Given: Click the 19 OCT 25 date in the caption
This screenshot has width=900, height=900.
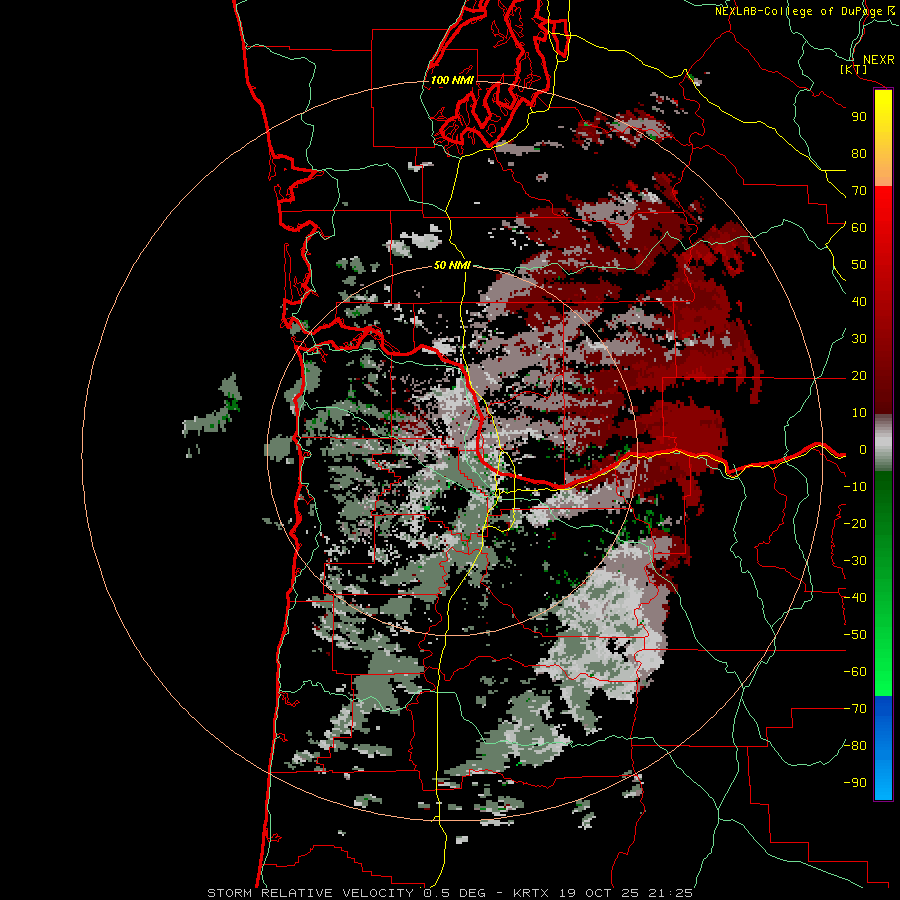Looking at the screenshot, I should tap(599, 893).
